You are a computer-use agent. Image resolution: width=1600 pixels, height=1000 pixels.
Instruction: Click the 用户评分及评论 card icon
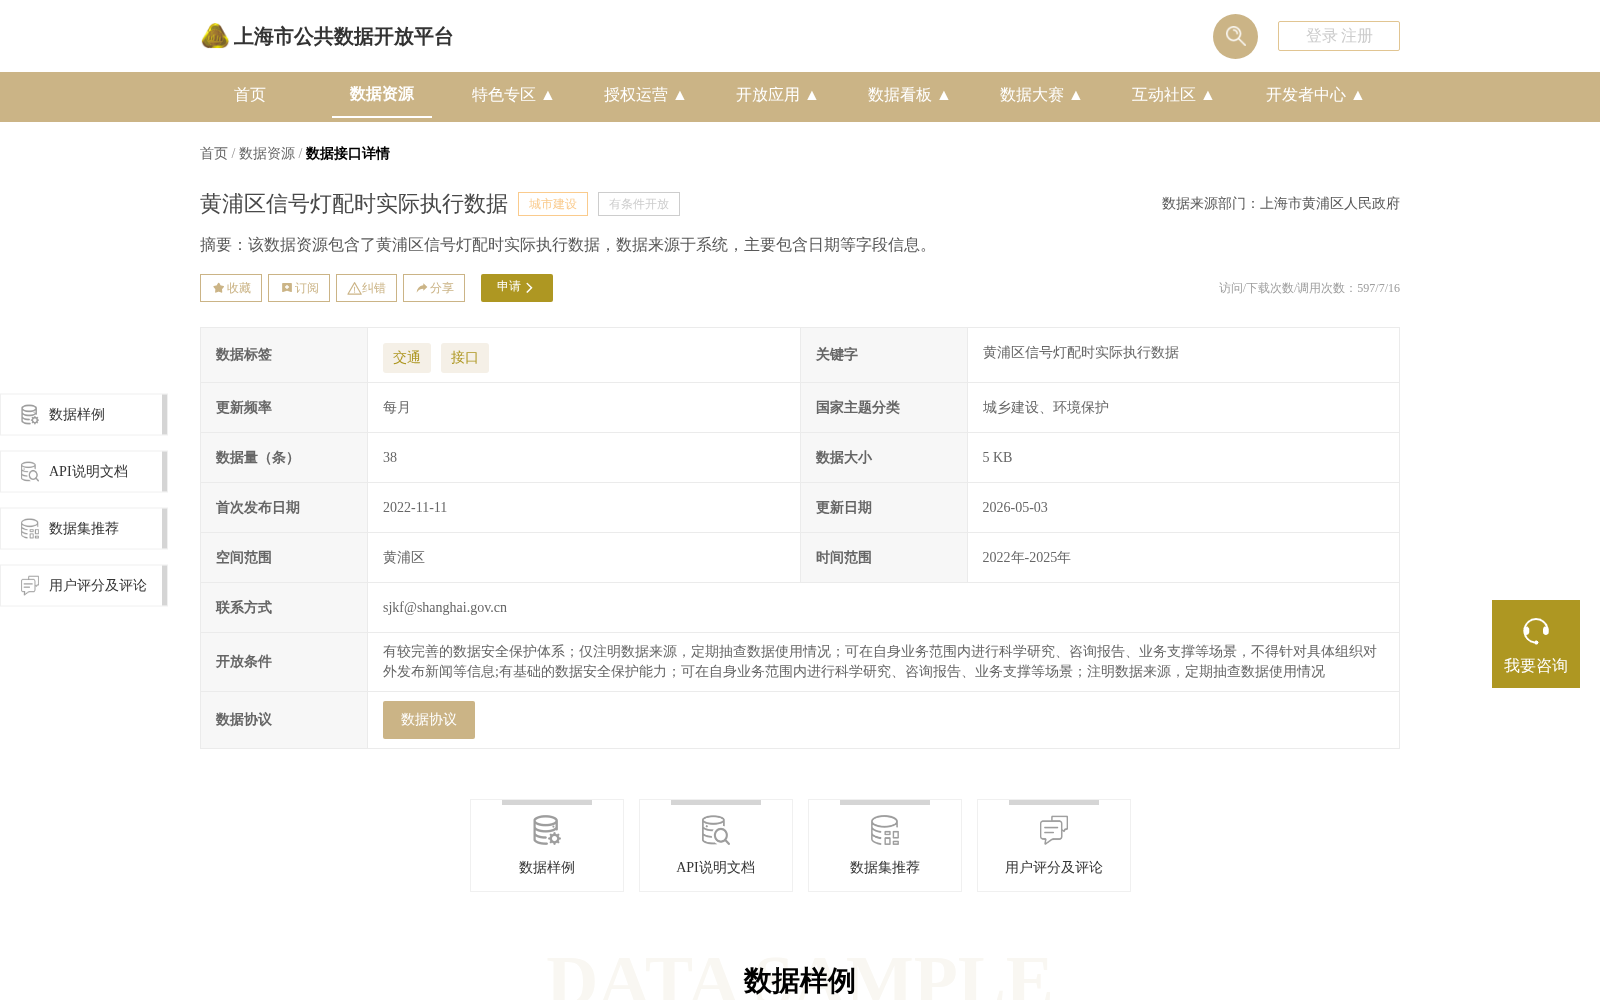1054,830
